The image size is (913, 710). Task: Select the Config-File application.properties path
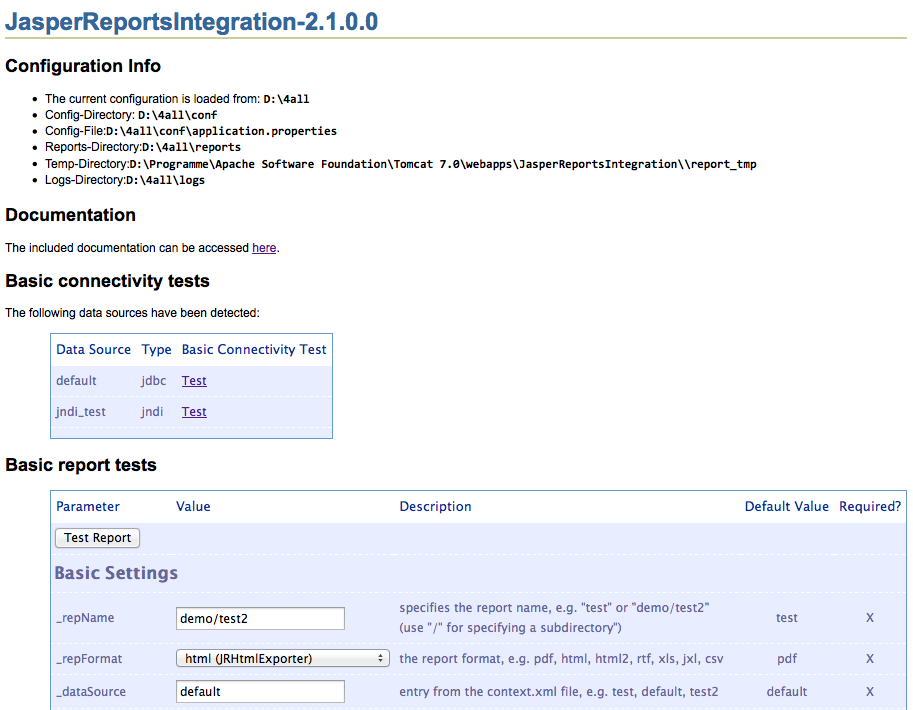click(221, 131)
